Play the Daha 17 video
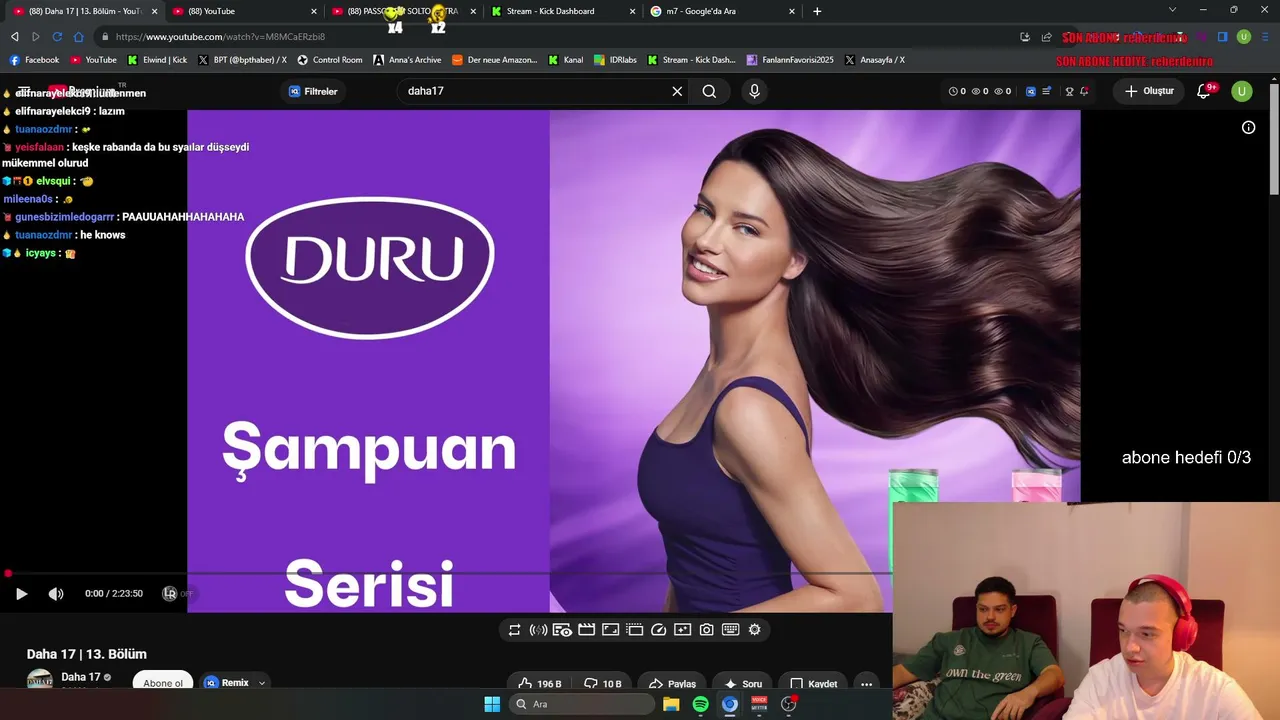 click(21, 594)
